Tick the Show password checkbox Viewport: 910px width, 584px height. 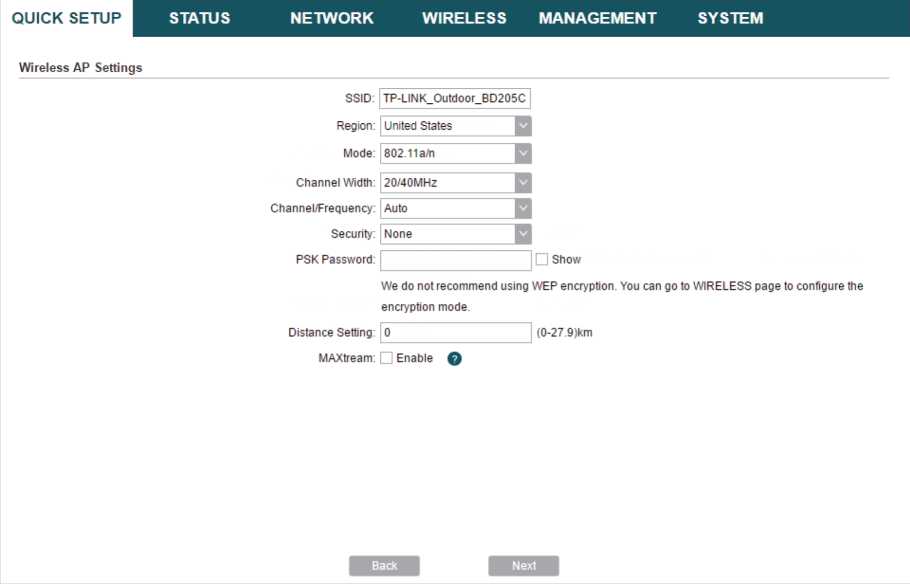(x=542, y=259)
